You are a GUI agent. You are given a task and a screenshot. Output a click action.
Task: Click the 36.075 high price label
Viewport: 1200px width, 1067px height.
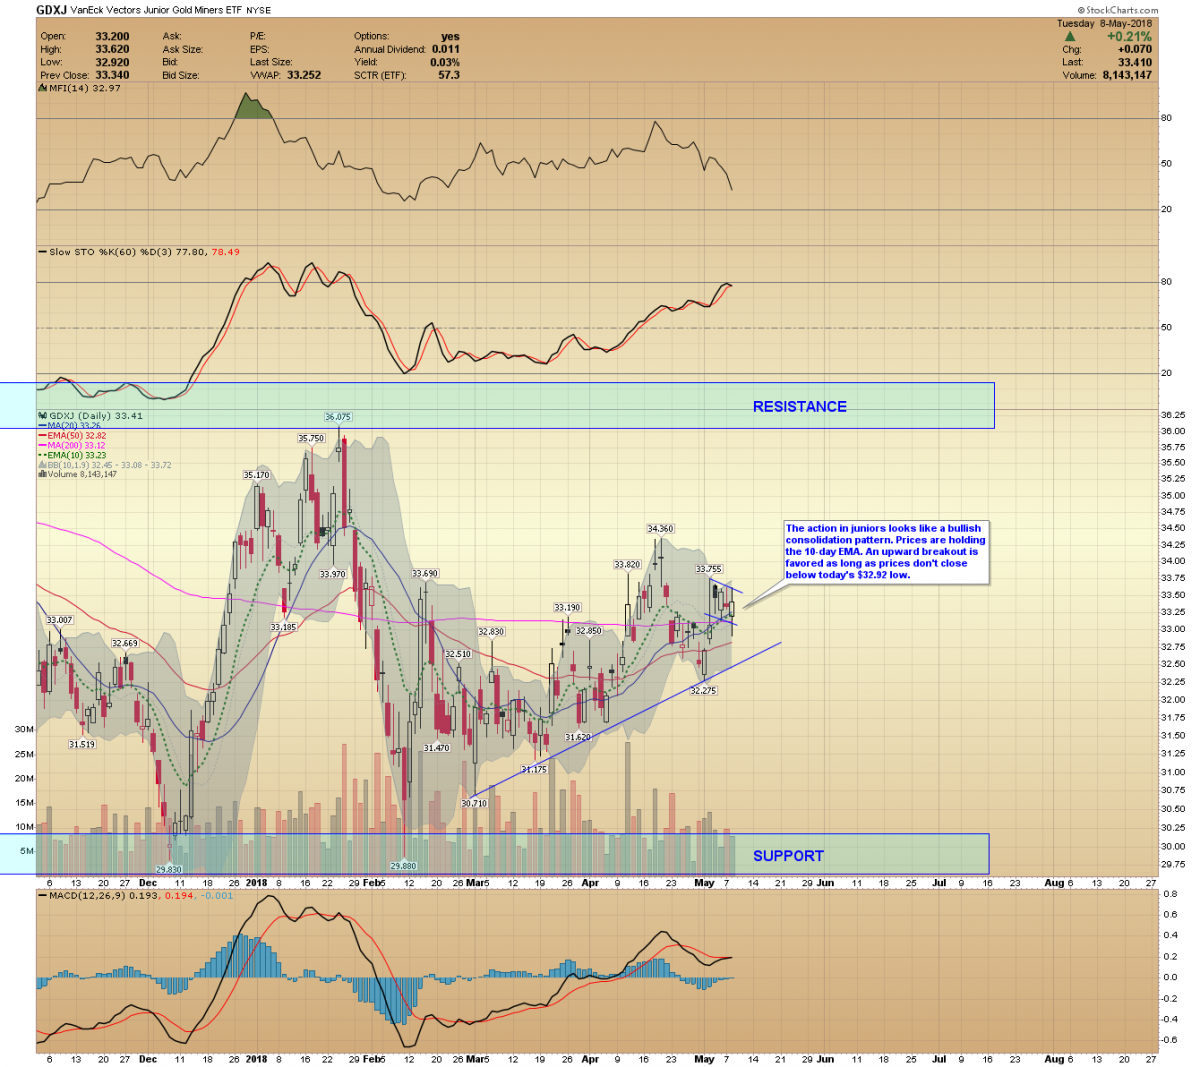click(x=338, y=417)
